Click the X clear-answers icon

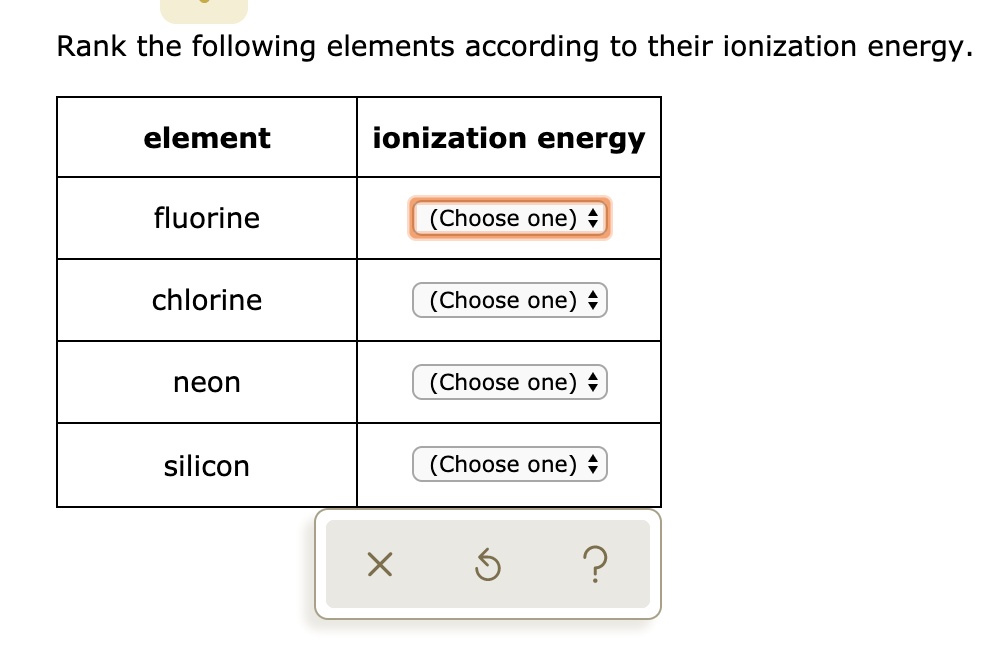click(378, 565)
